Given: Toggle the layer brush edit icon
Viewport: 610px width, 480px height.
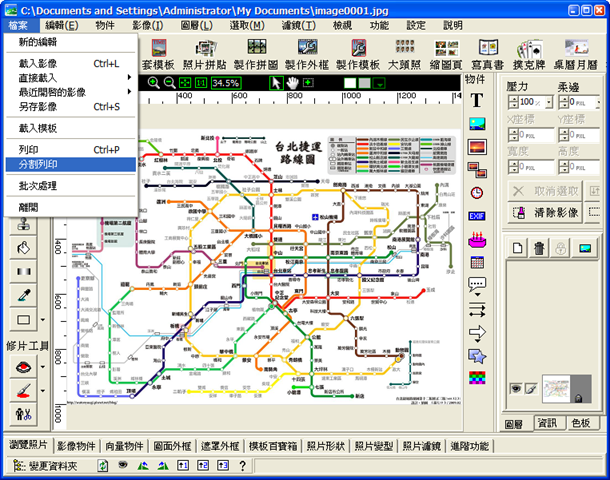Looking at the screenshot, I should click(x=531, y=388).
